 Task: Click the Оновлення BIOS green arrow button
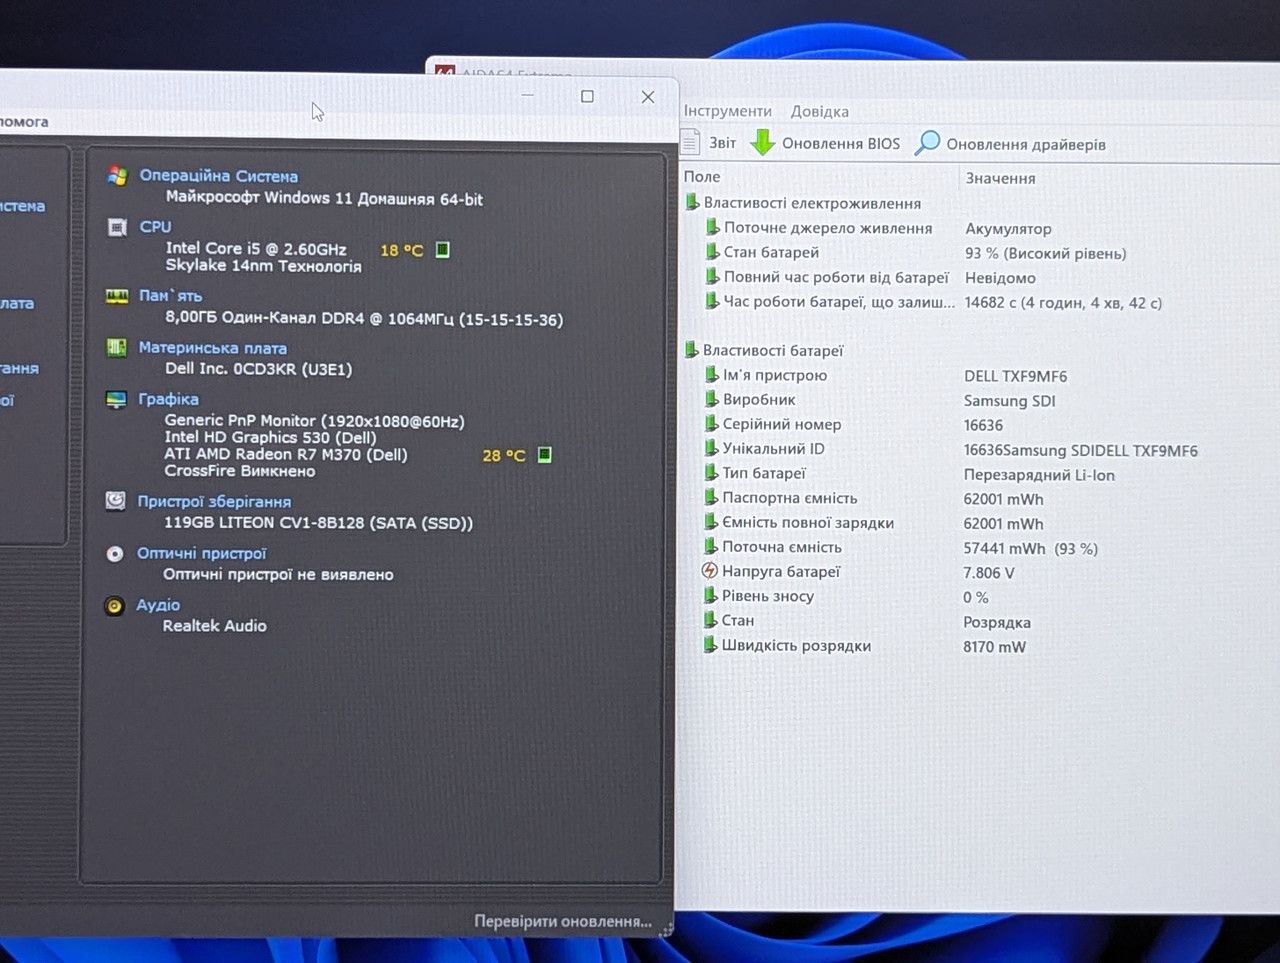[x=825, y=143]
